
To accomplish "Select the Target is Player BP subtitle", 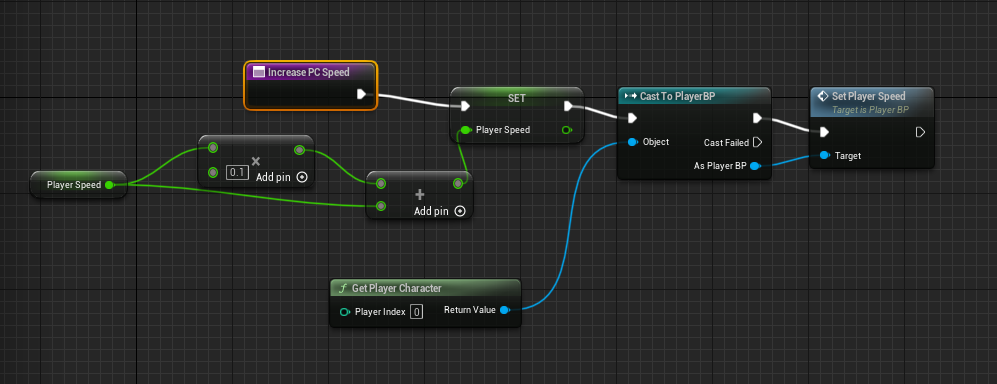I will [x=870, y=110].
